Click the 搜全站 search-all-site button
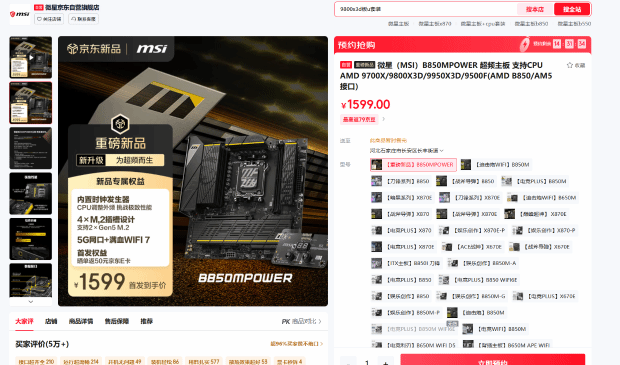The height and width of the screenshot is (365, 620). (x=572, y=9)
